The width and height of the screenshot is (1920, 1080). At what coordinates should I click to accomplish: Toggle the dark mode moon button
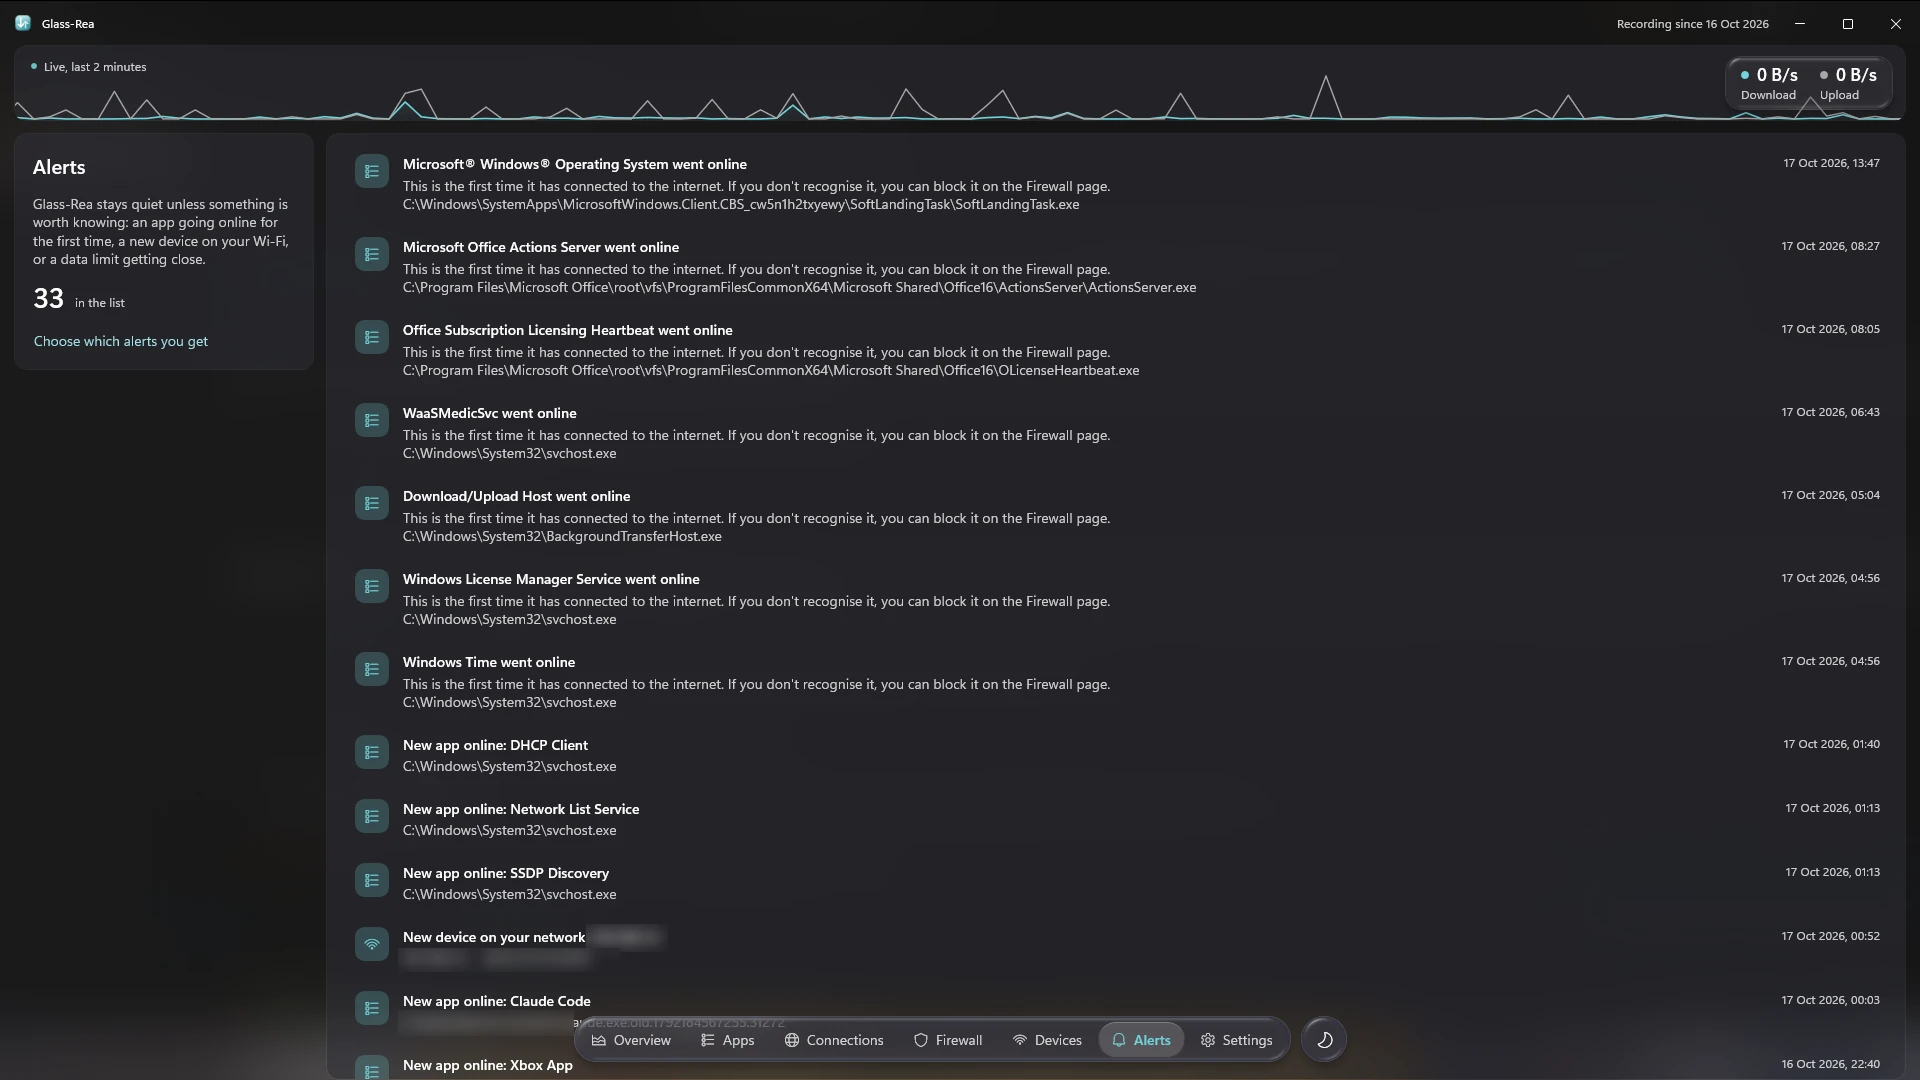(1324, 1040)
